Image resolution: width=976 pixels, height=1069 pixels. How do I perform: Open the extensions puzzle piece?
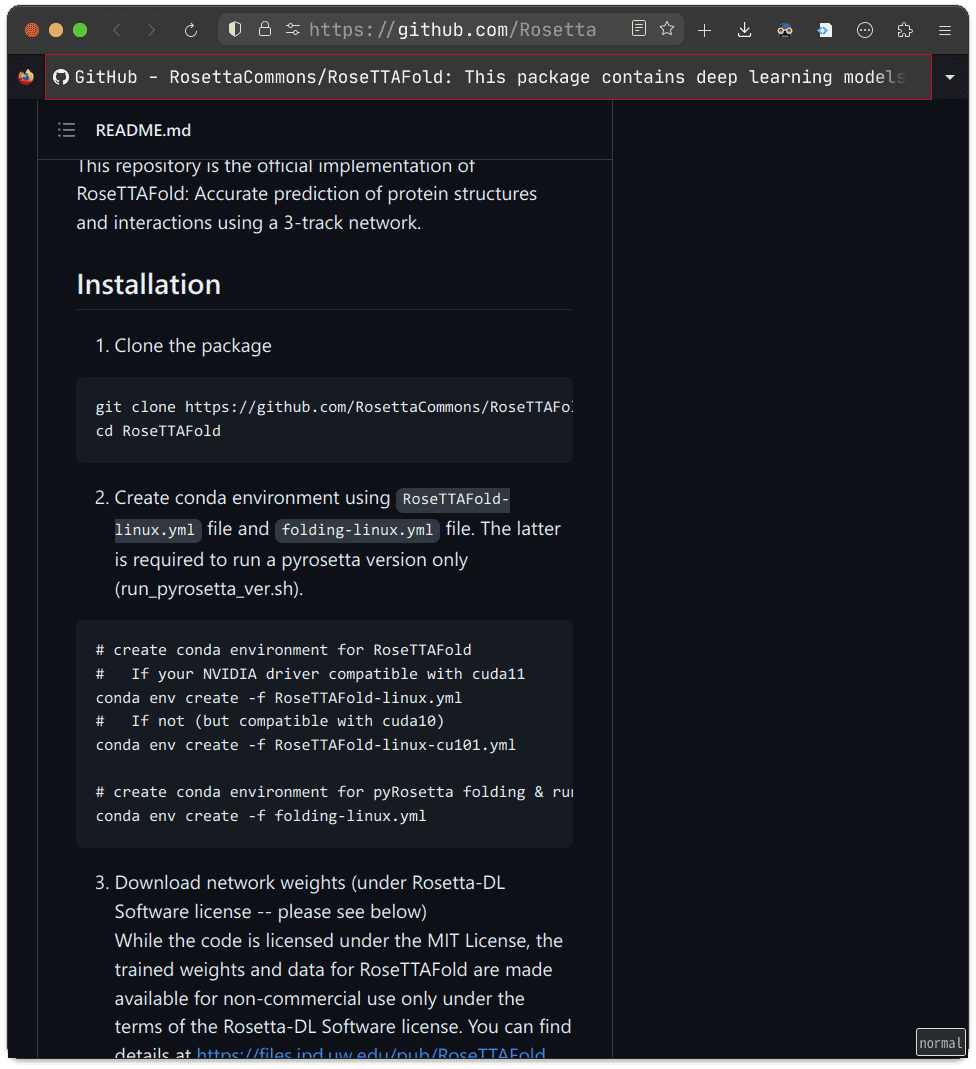tap(905, 30)
